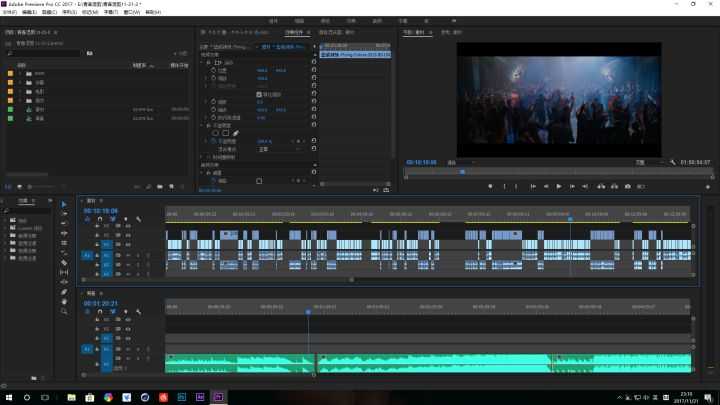This screenshot has height=405, width=720.
Task: Pick the Pen tool in tools panel
Action: click(64, 291)
